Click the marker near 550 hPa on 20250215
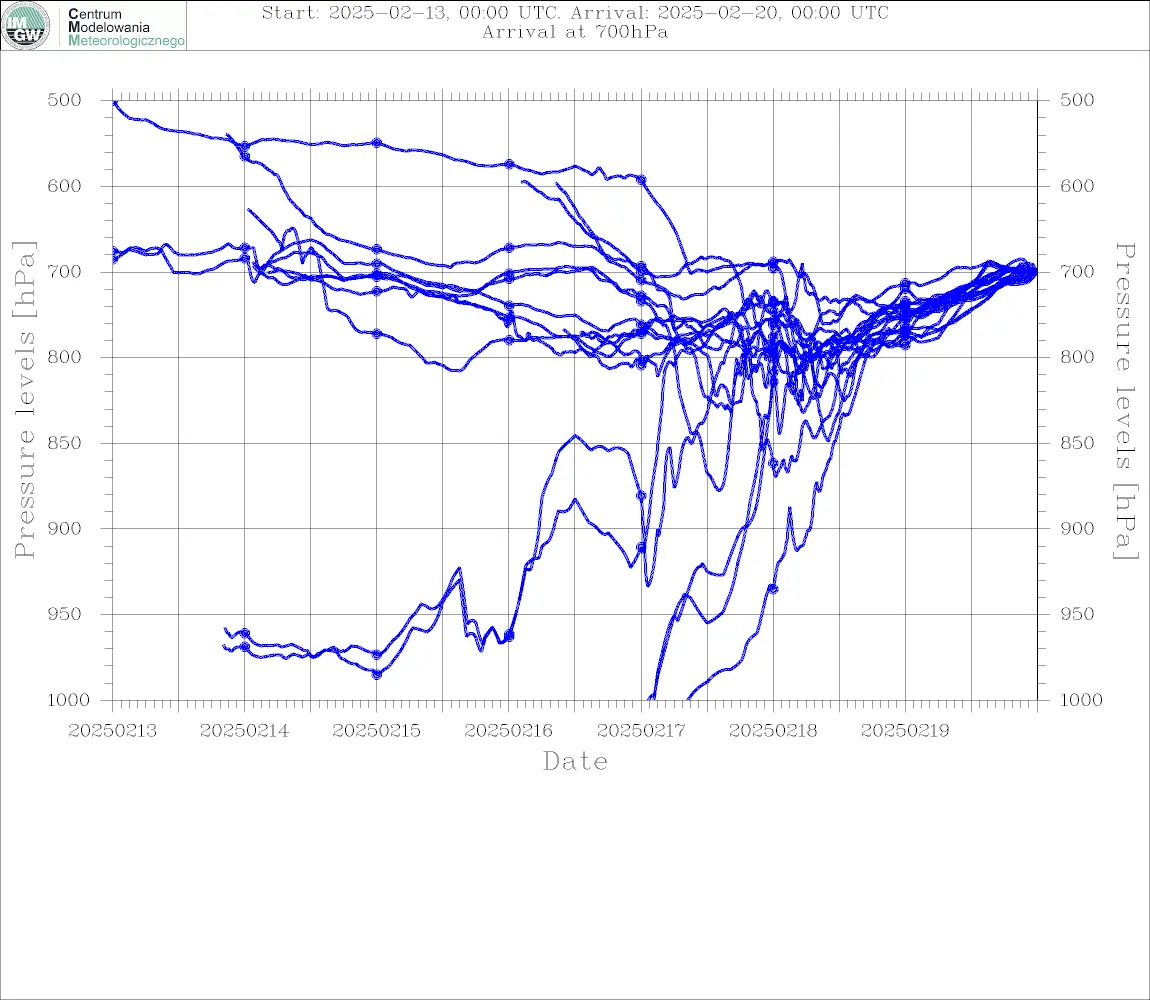The width and height of the screenshot is (1150, 1000). [x=377, y=142]
